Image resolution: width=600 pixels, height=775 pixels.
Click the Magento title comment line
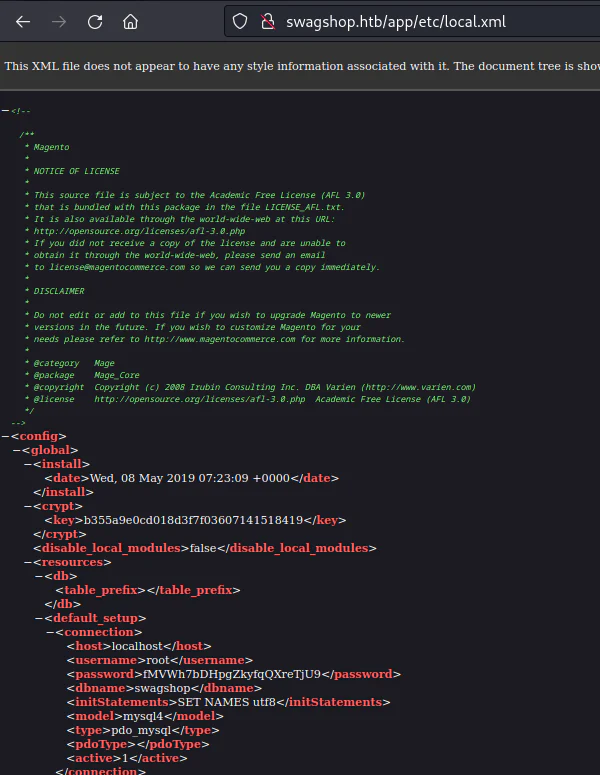click(x=47, y=147)
